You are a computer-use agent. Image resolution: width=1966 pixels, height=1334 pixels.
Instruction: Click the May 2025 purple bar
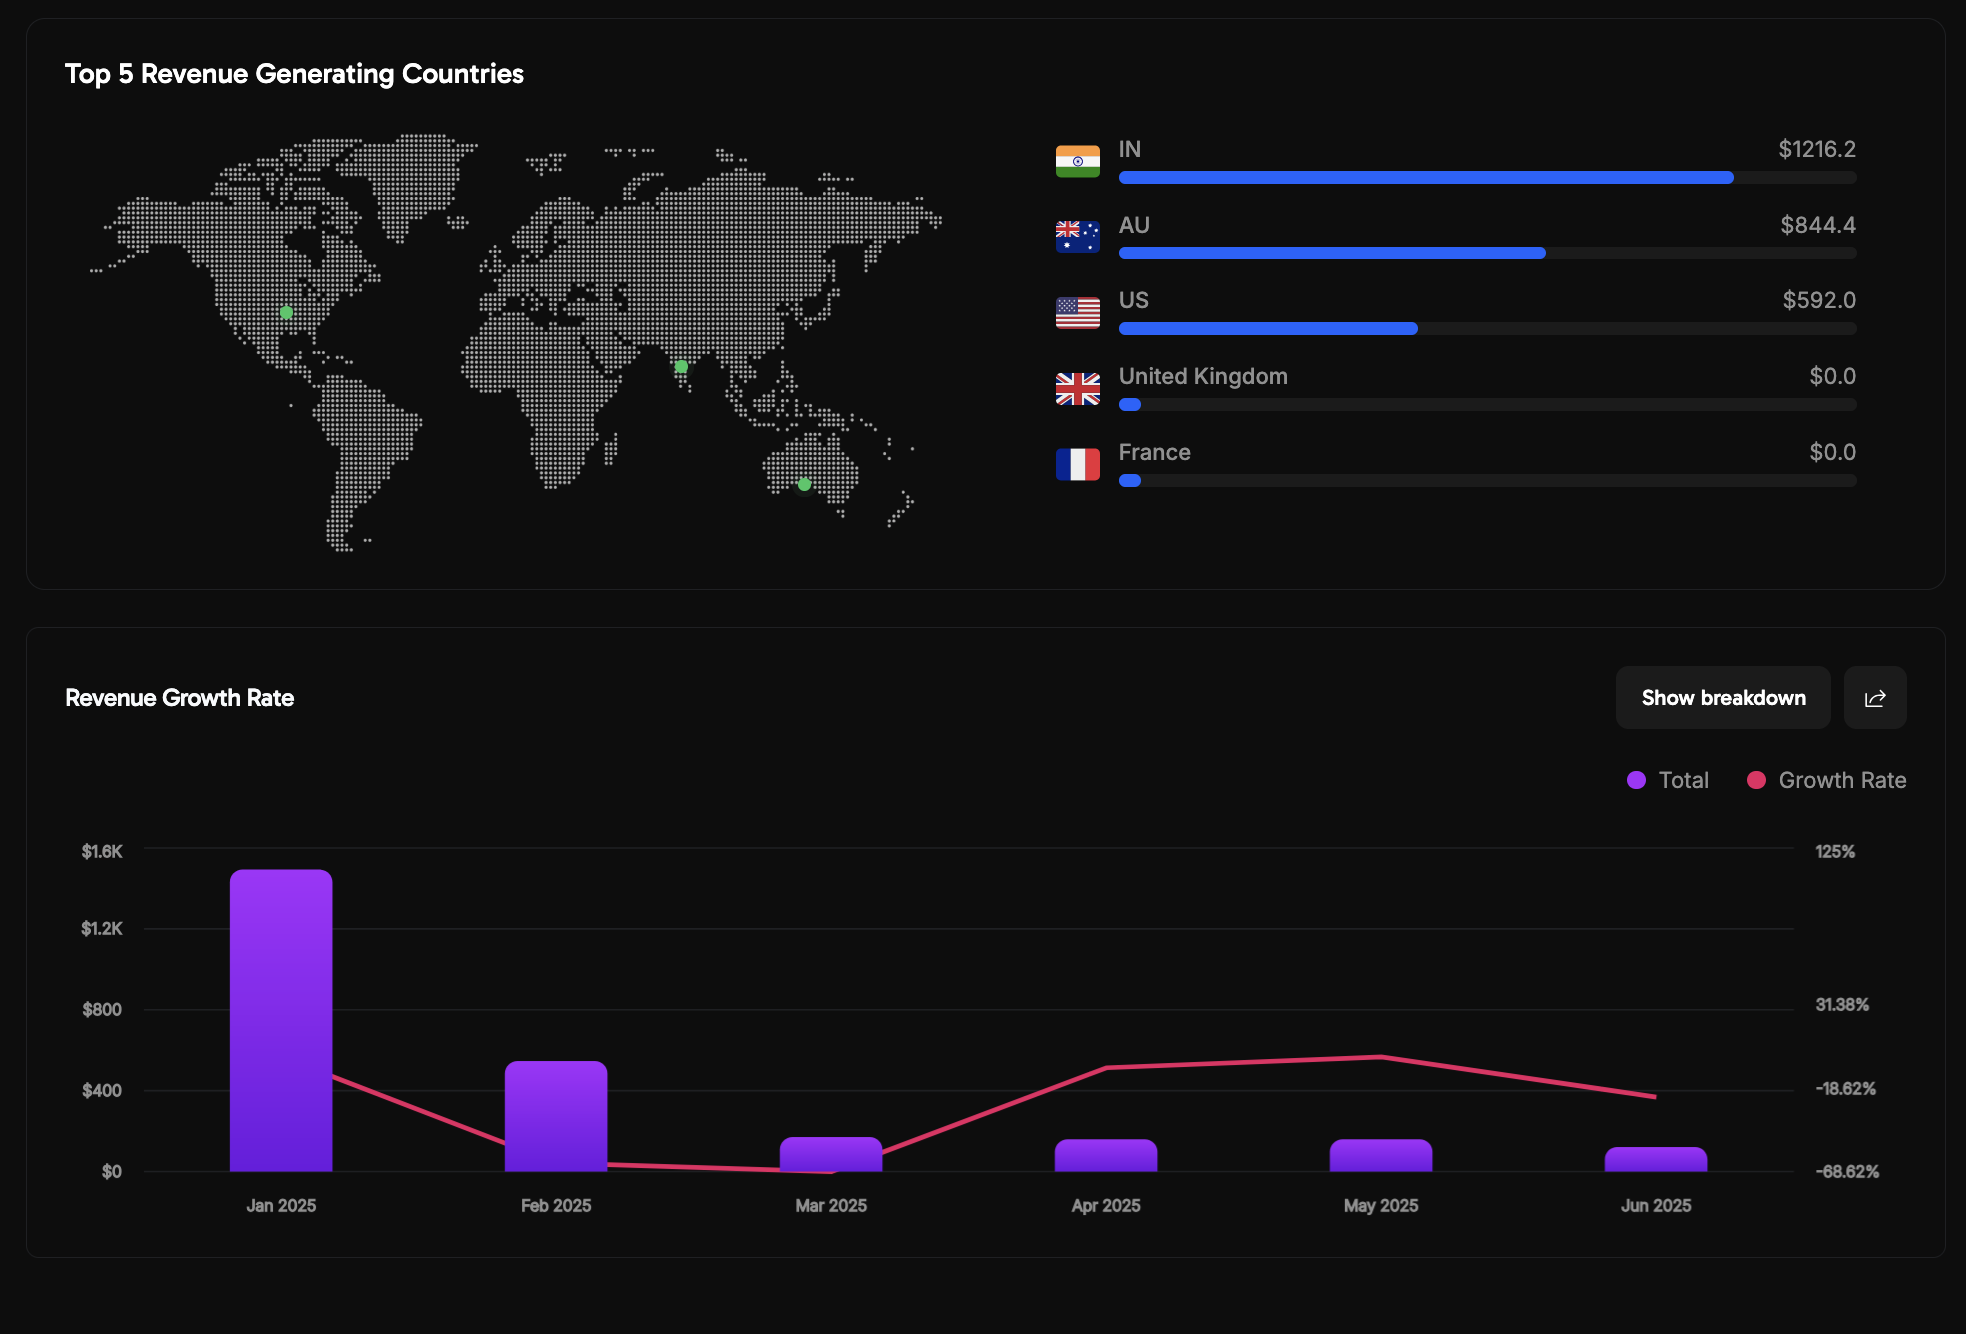coord(1380,1155)
